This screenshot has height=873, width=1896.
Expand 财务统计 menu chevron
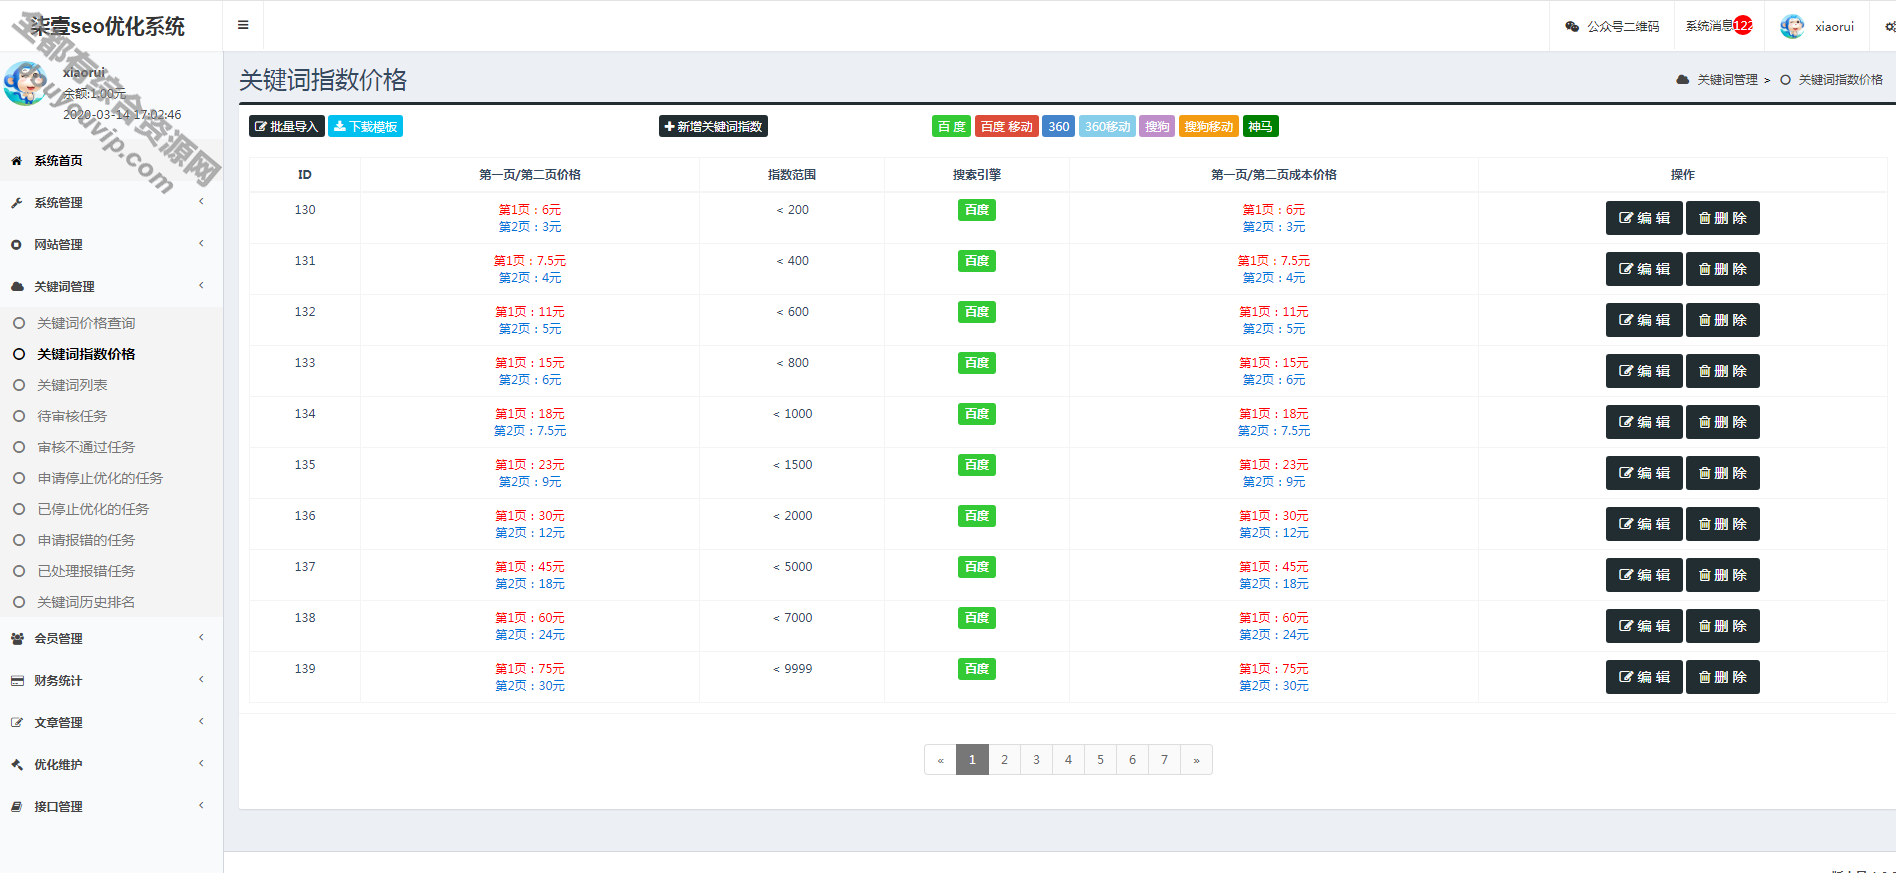pyautogui.click(x=201, y=680)
